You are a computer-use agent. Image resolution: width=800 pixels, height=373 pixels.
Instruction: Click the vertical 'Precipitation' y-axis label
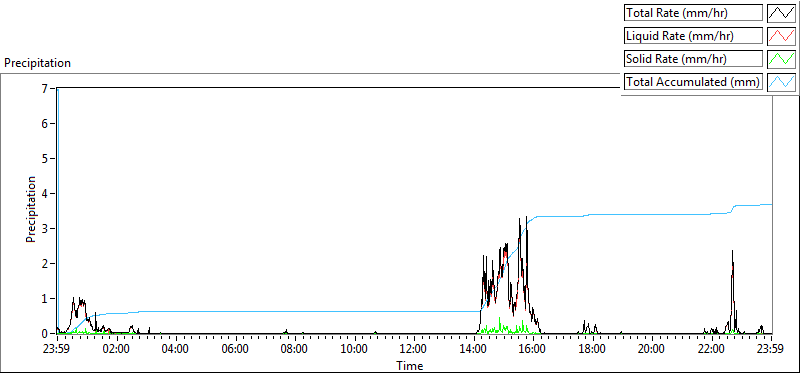click(x=31, y=209)
